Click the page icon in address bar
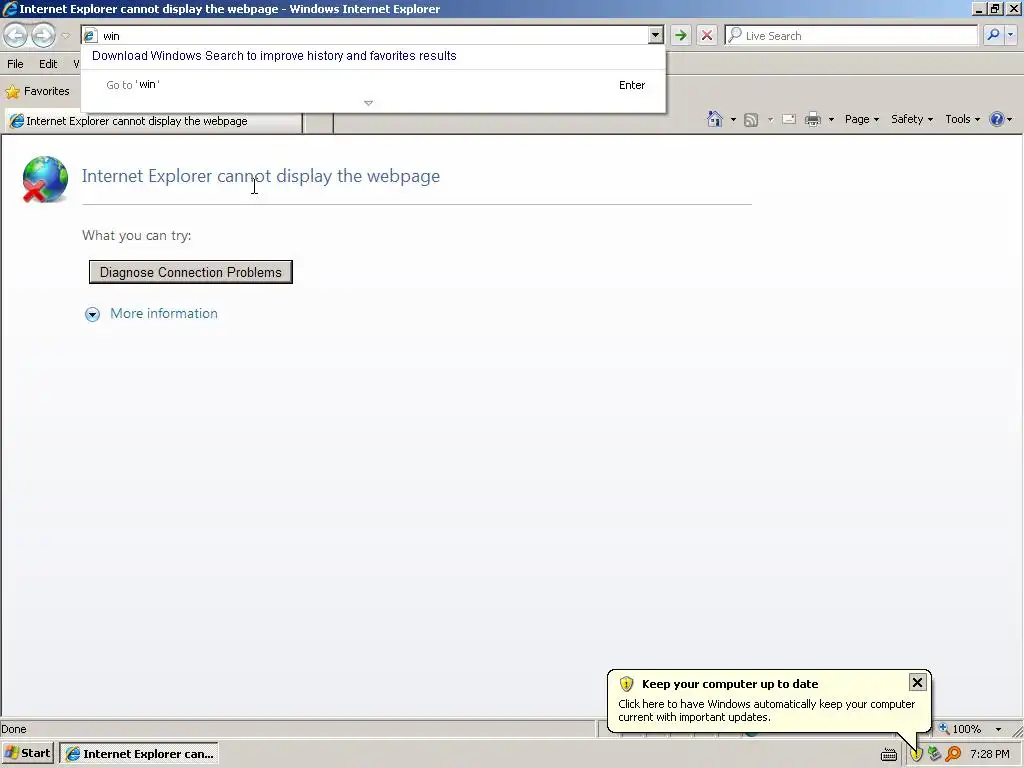 [x=89, y=36]
